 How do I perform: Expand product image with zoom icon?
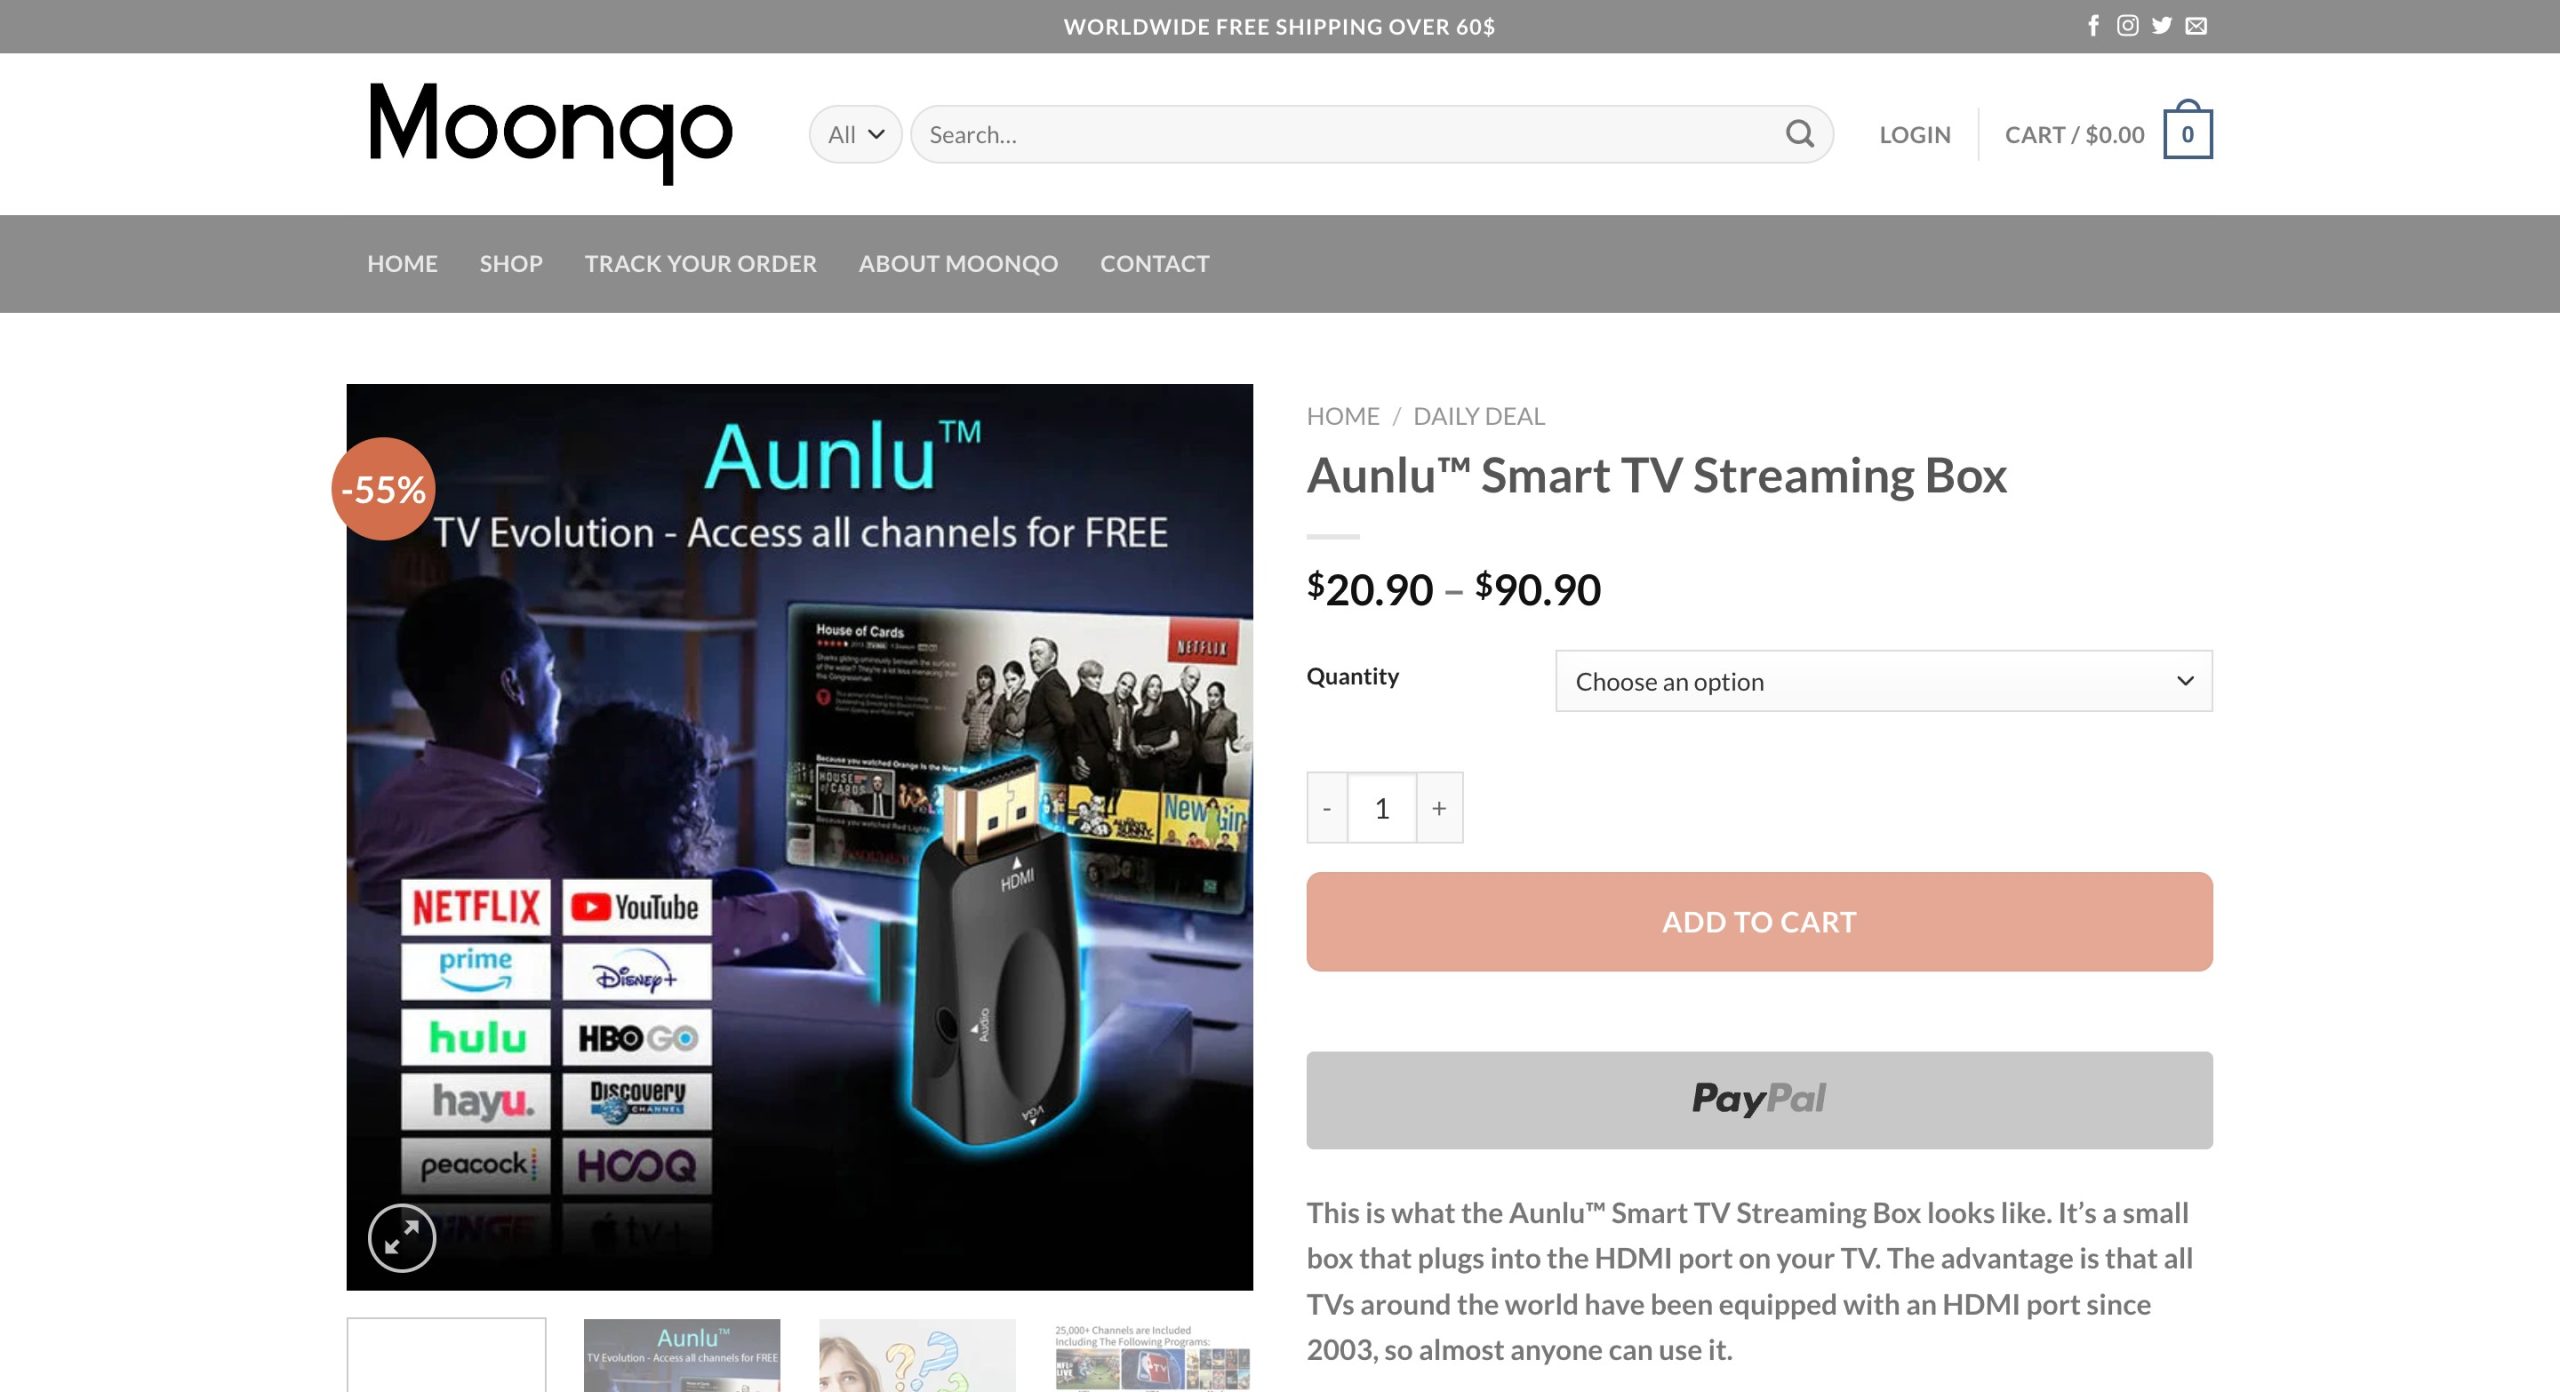click(x=402, y=1238)
